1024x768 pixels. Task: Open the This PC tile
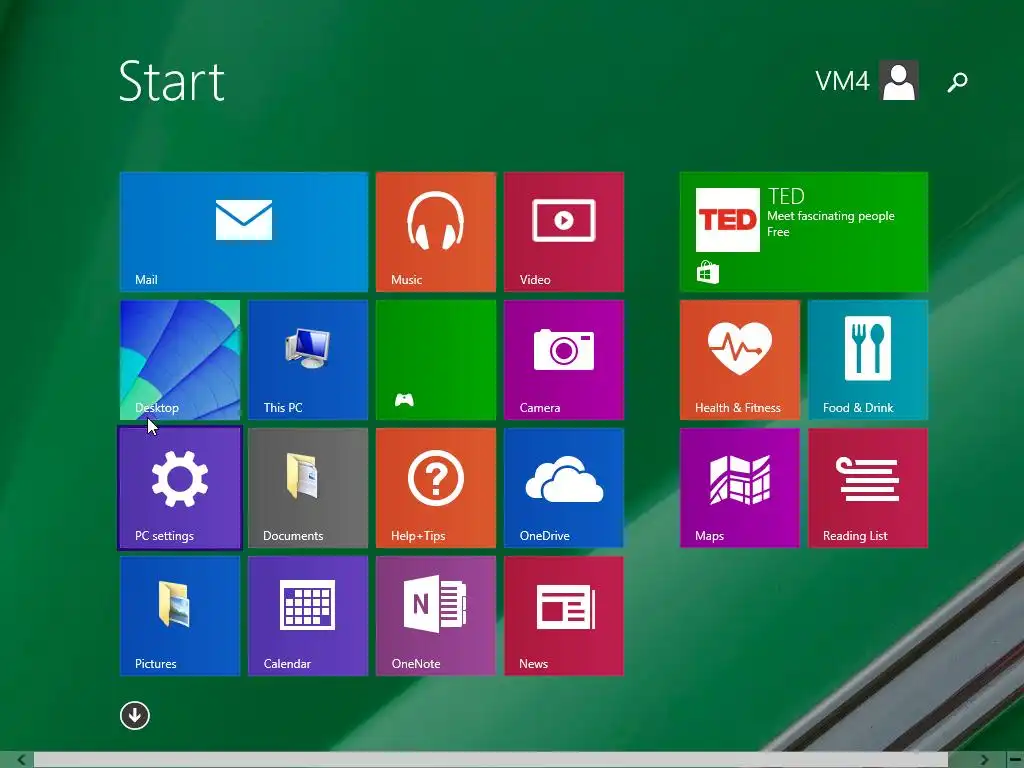(x=308, y=360)
